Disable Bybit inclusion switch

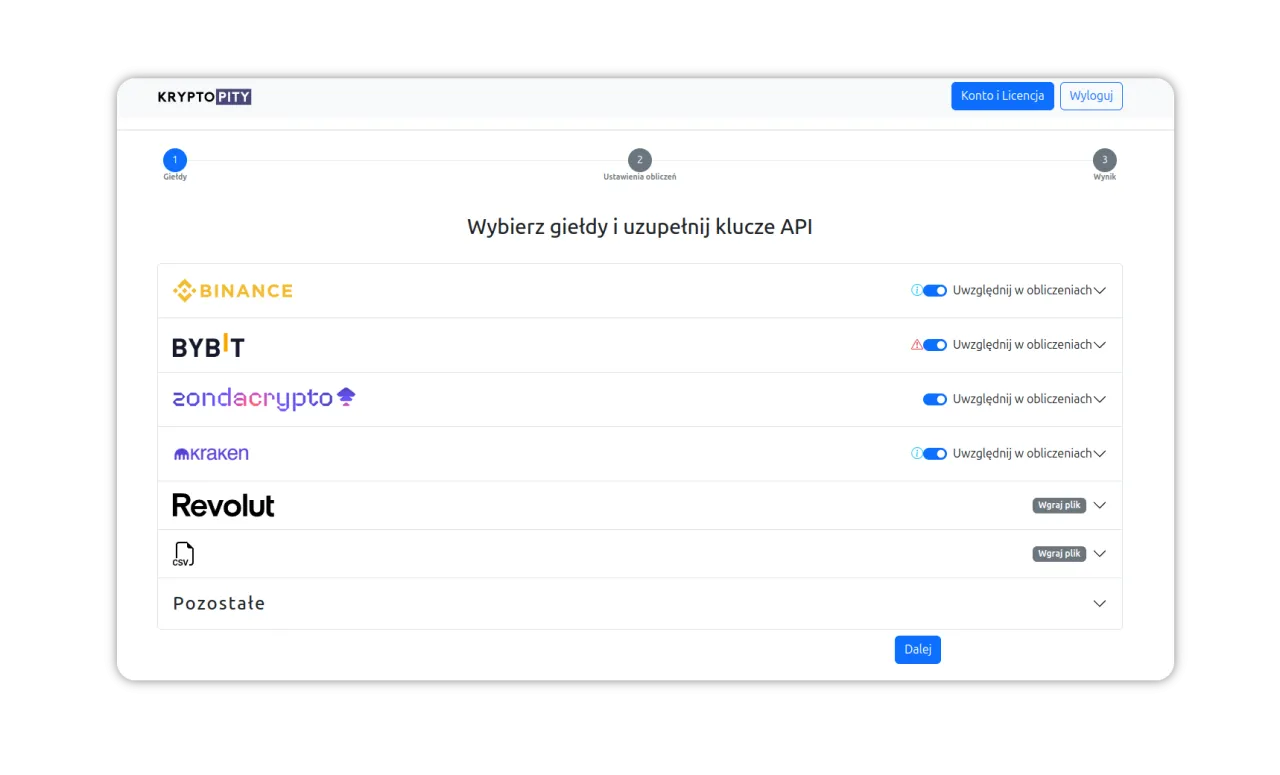[935, 345]
